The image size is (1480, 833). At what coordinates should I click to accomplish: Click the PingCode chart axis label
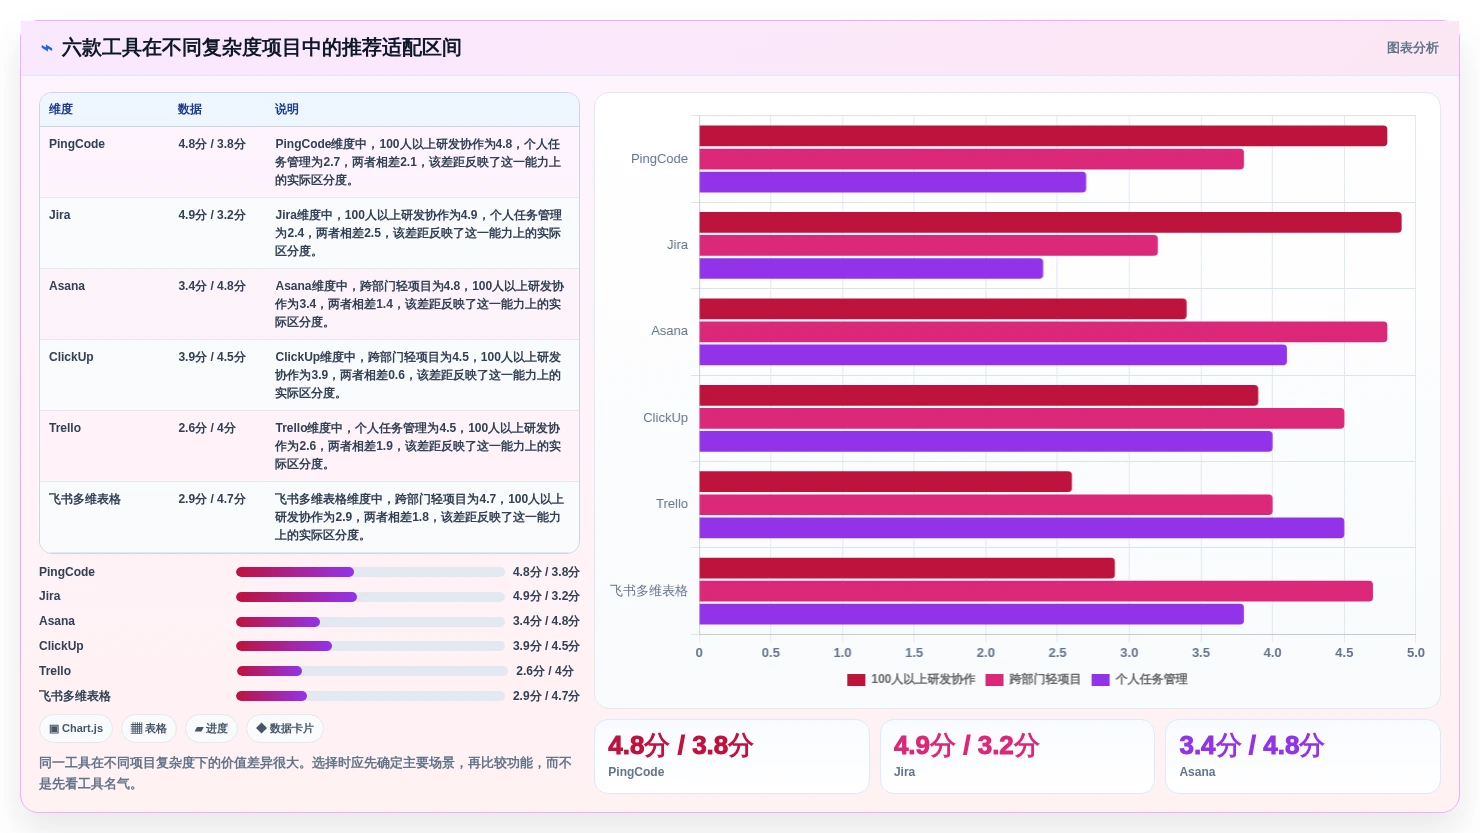(x=659, y=159)
